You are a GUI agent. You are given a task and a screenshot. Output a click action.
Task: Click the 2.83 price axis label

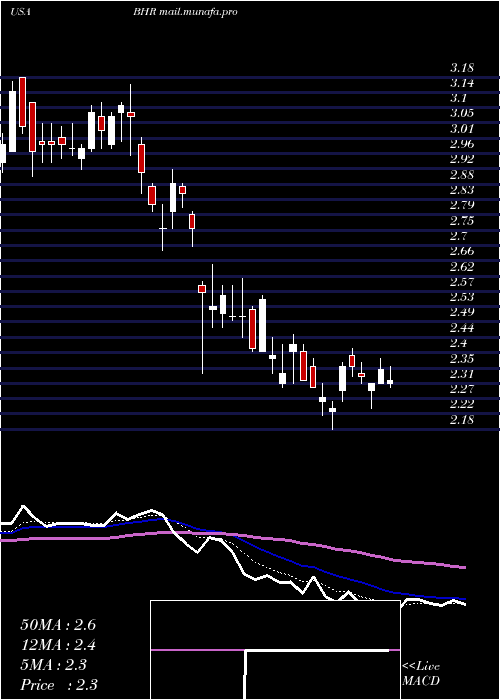pos(462,191)
